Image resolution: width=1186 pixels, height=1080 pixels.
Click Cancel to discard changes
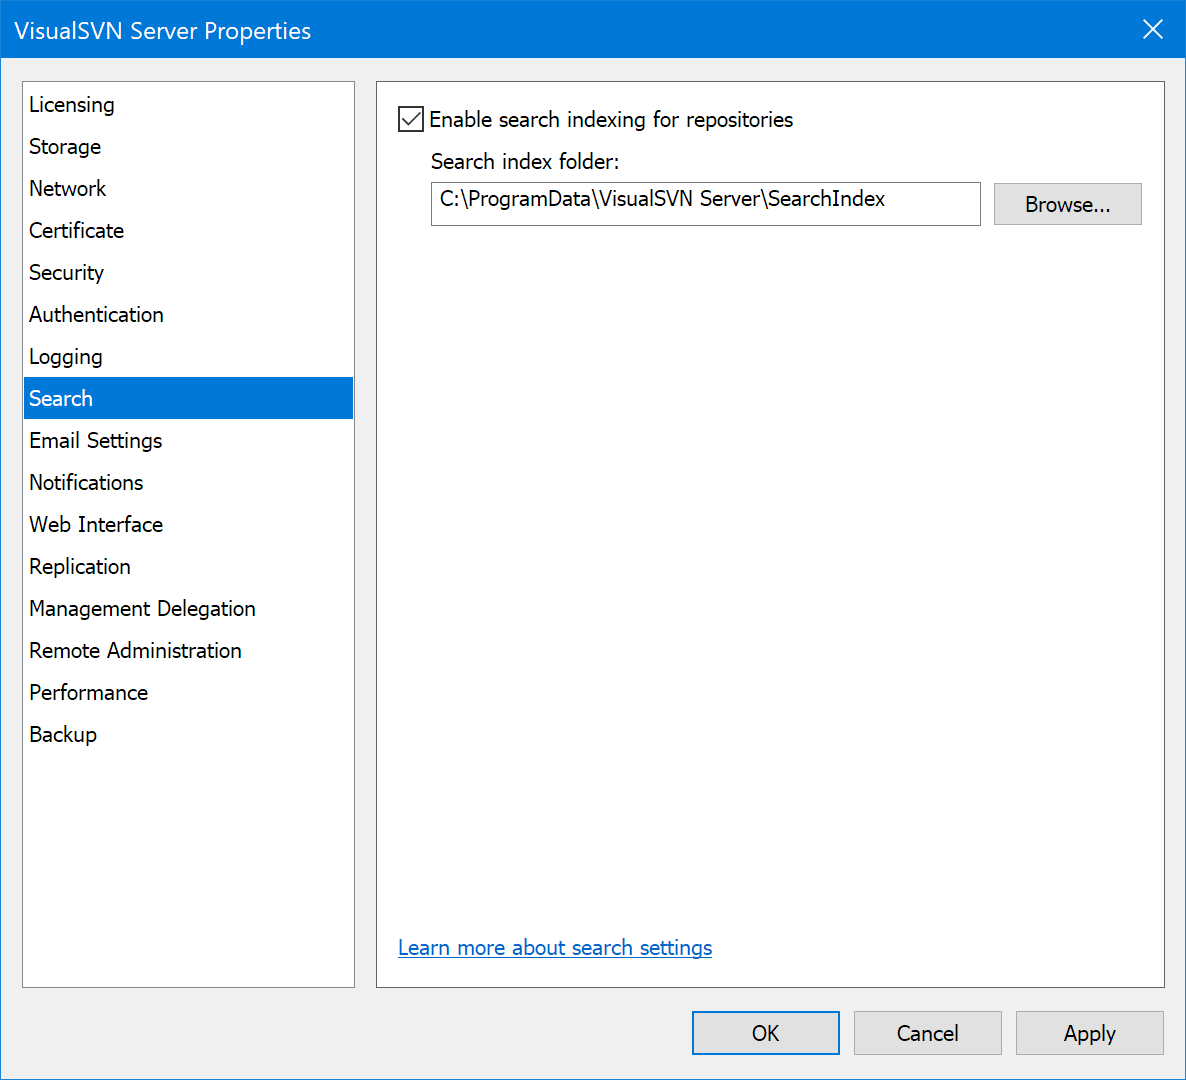point(927,1033)
